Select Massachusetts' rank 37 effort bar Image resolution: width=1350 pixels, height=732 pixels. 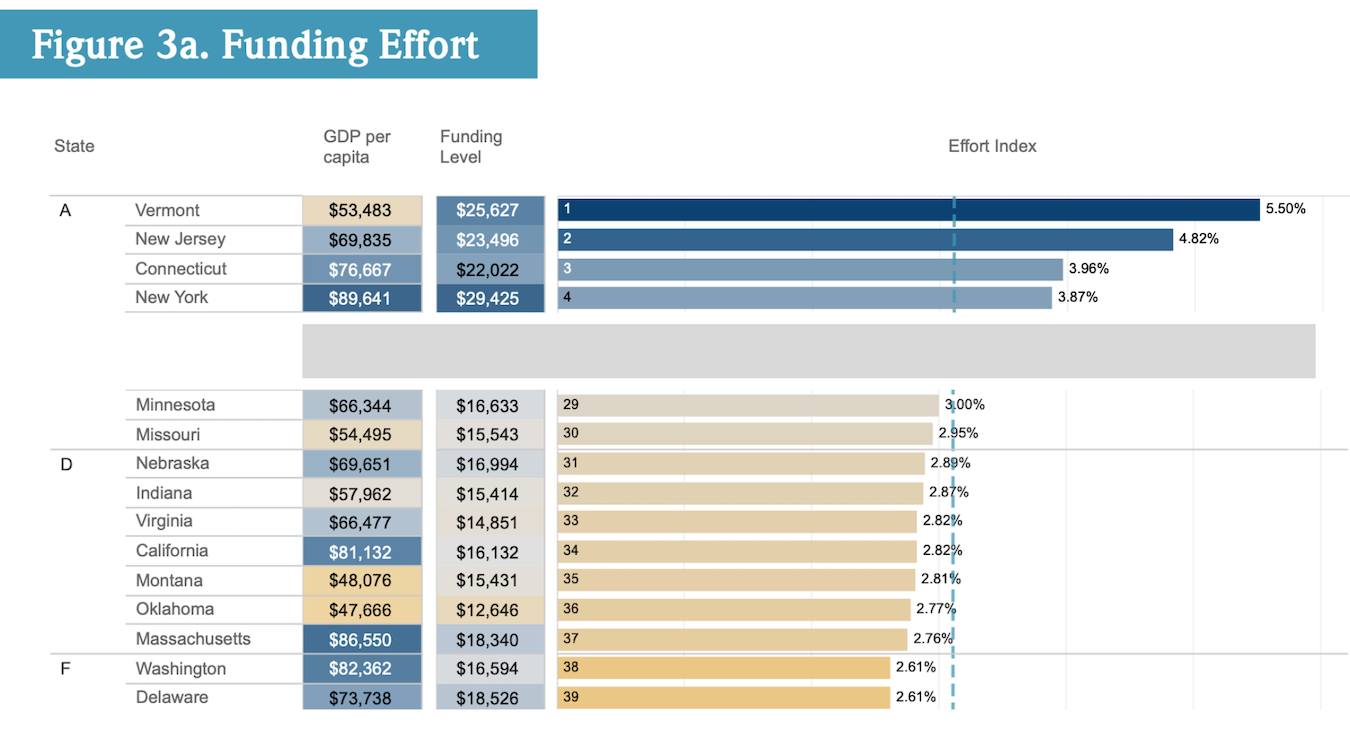732,639
